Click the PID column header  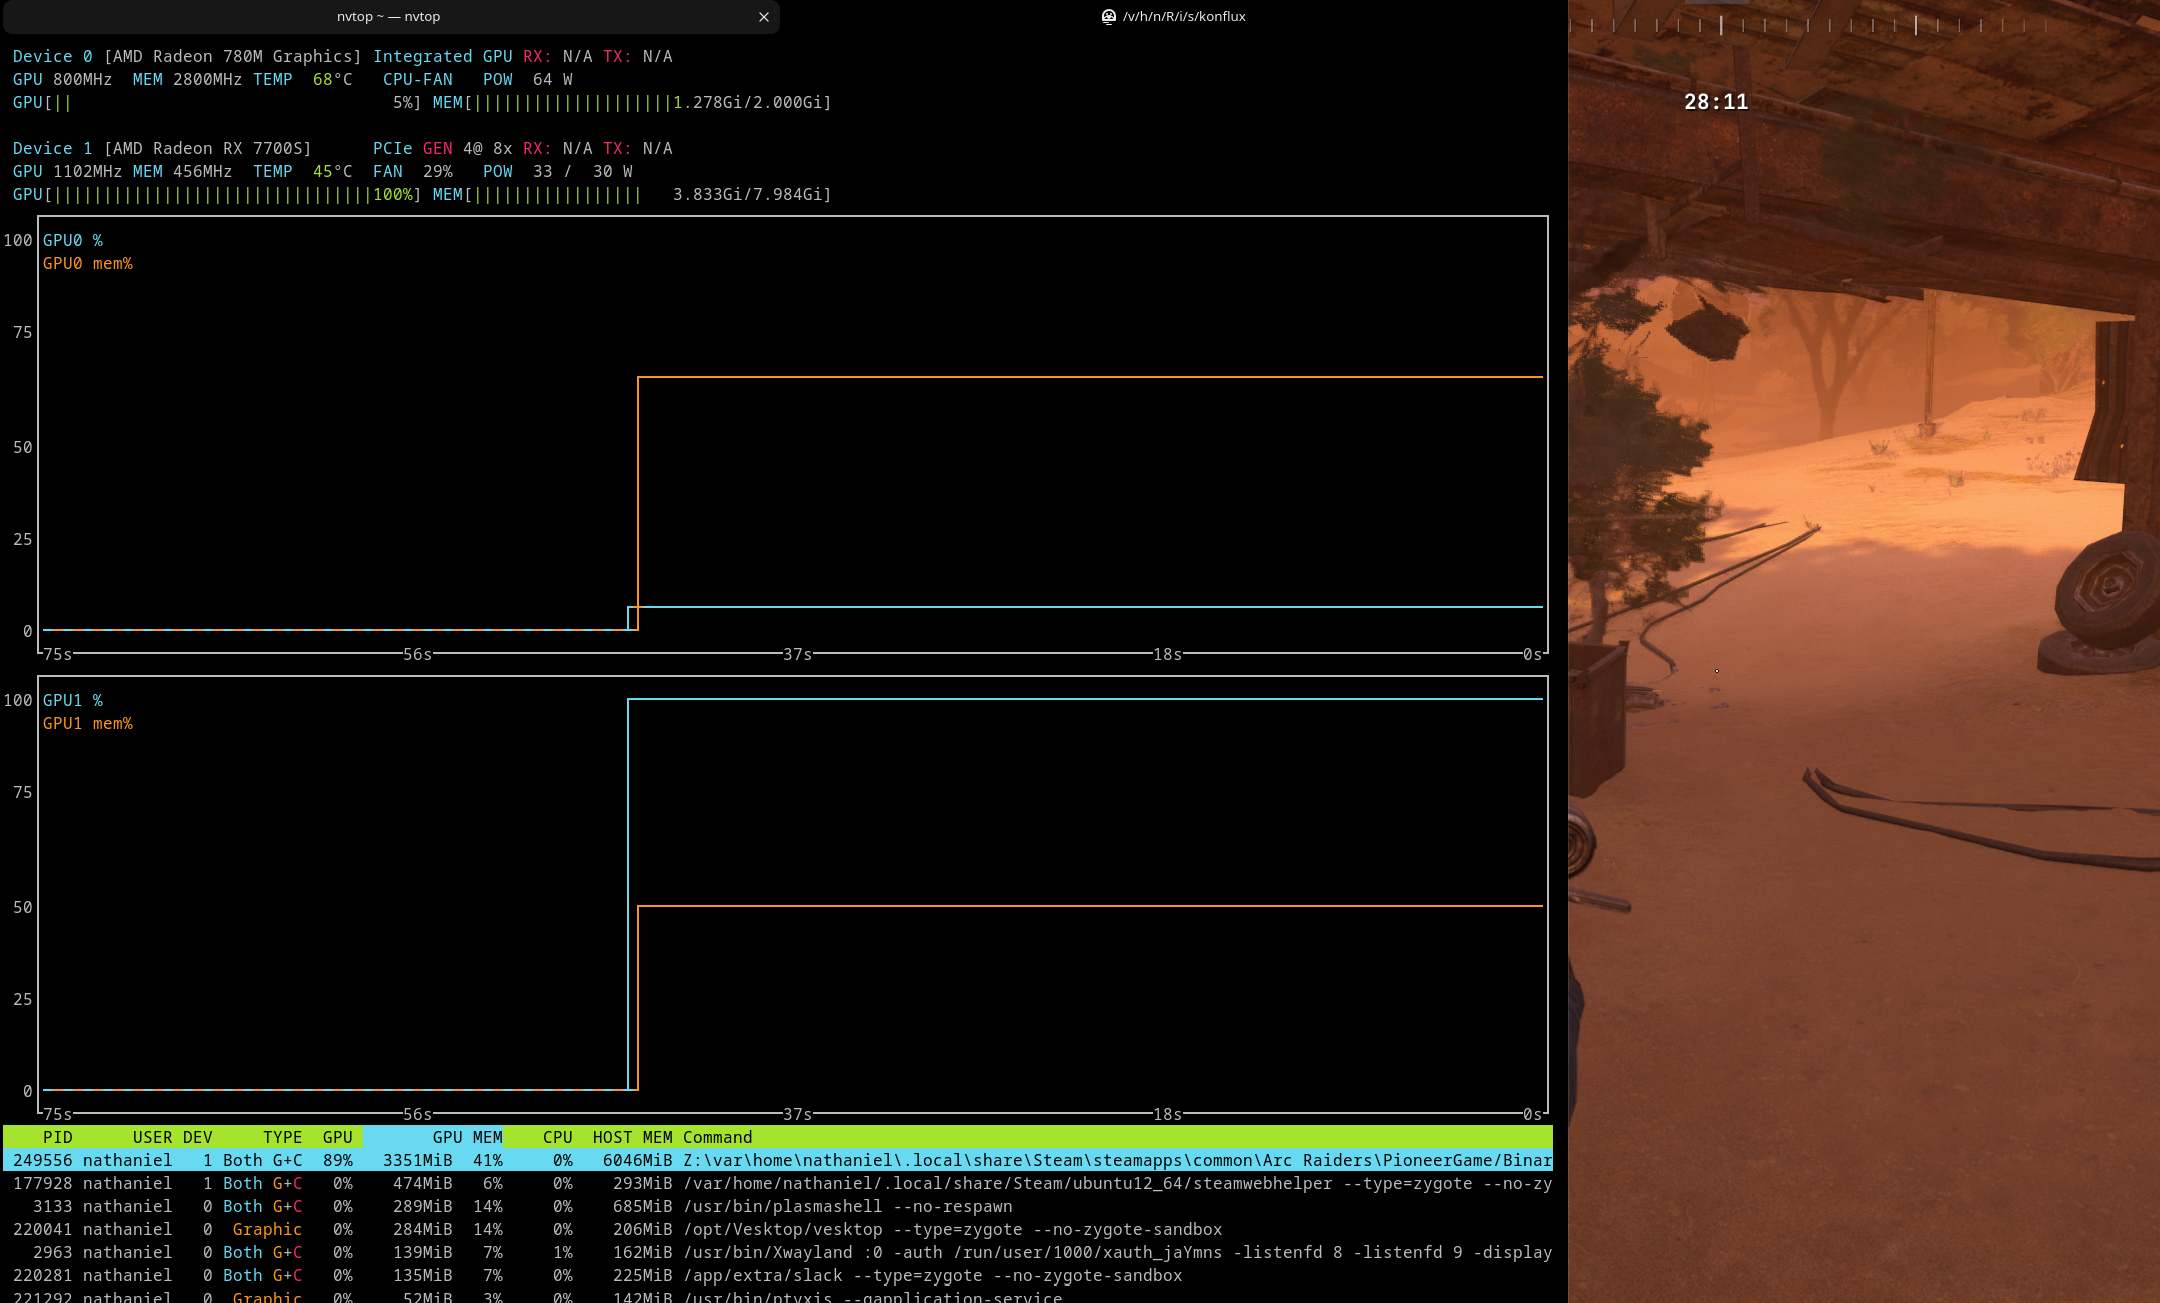(57, 1137)
